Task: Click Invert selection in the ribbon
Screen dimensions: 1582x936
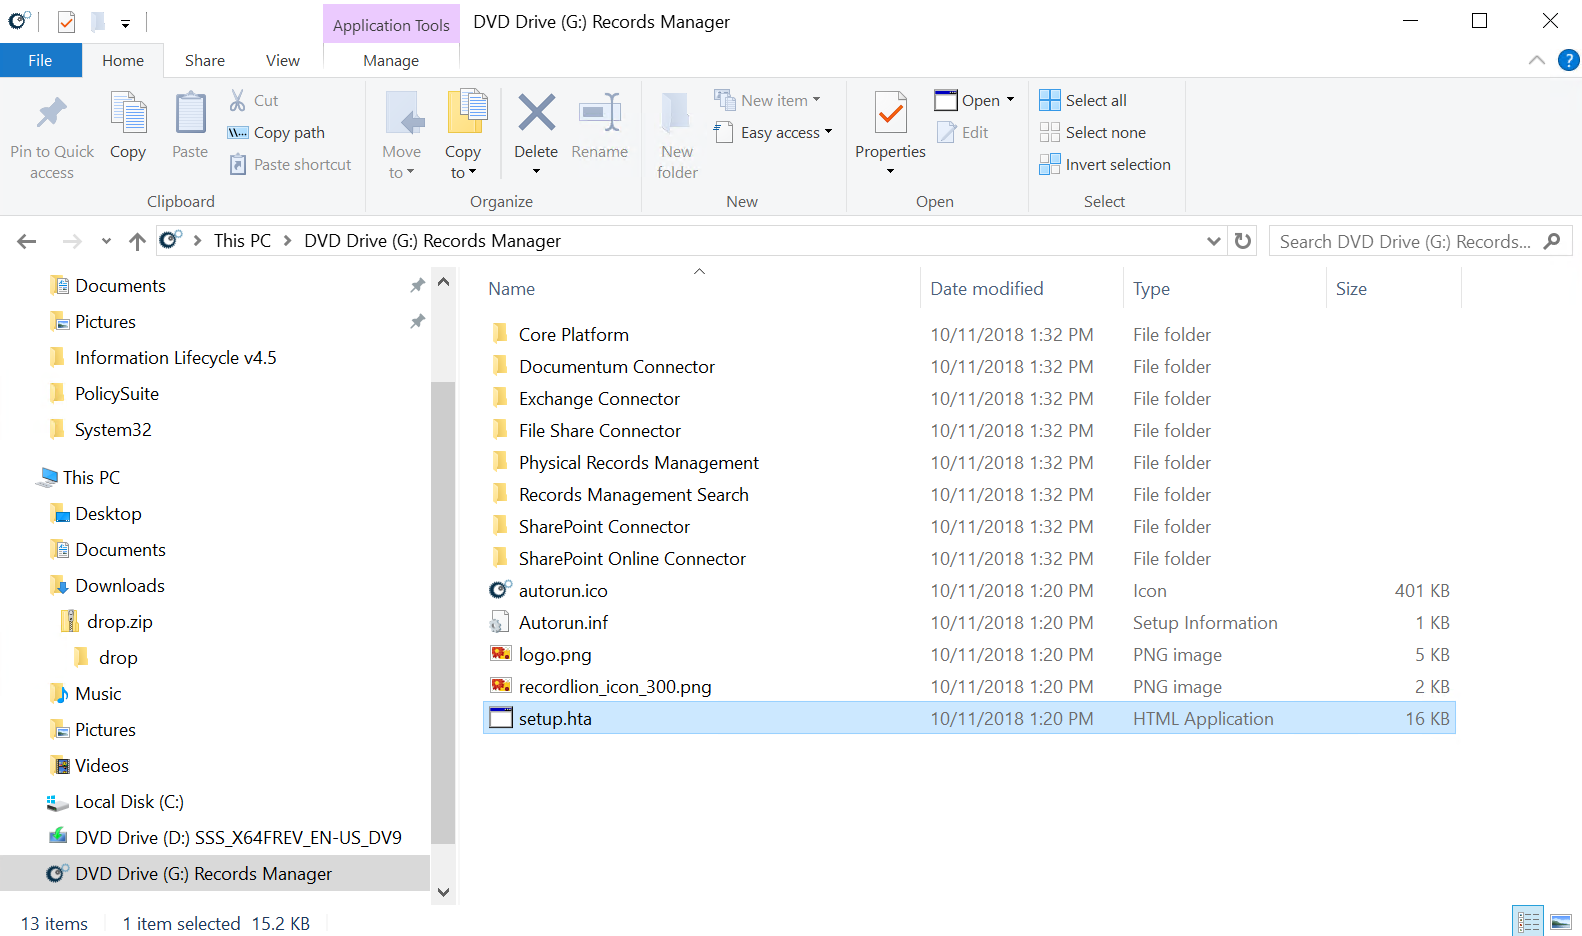Action: tap(1105, 164)
